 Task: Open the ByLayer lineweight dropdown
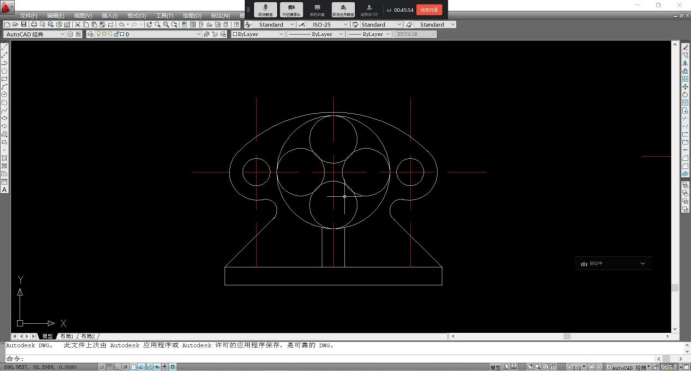point(370,34)
